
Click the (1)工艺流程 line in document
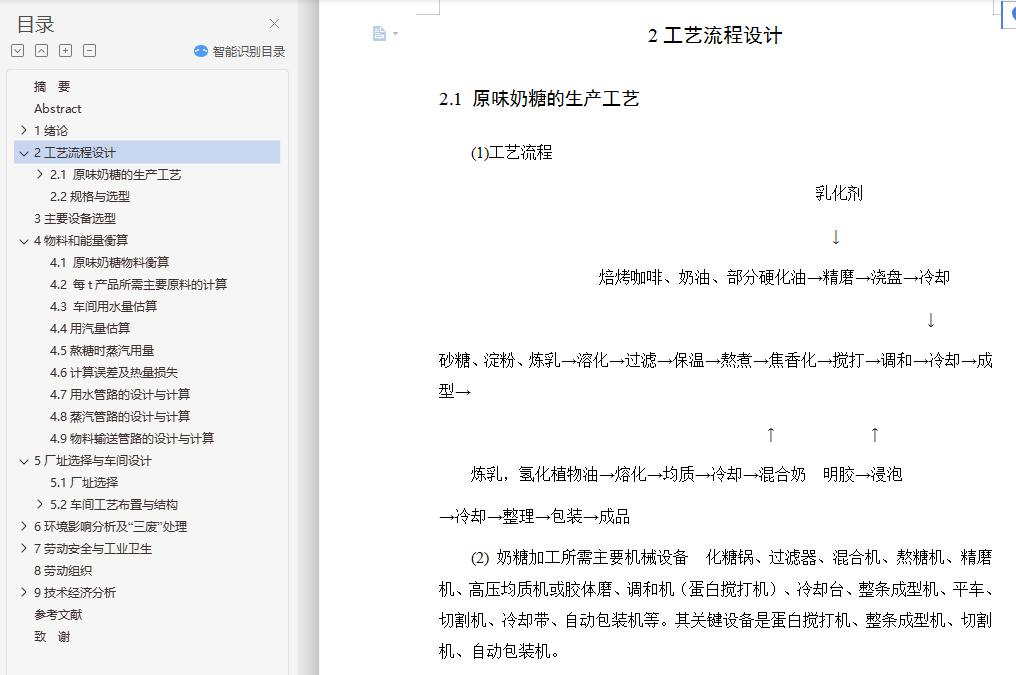pos(511,153)
